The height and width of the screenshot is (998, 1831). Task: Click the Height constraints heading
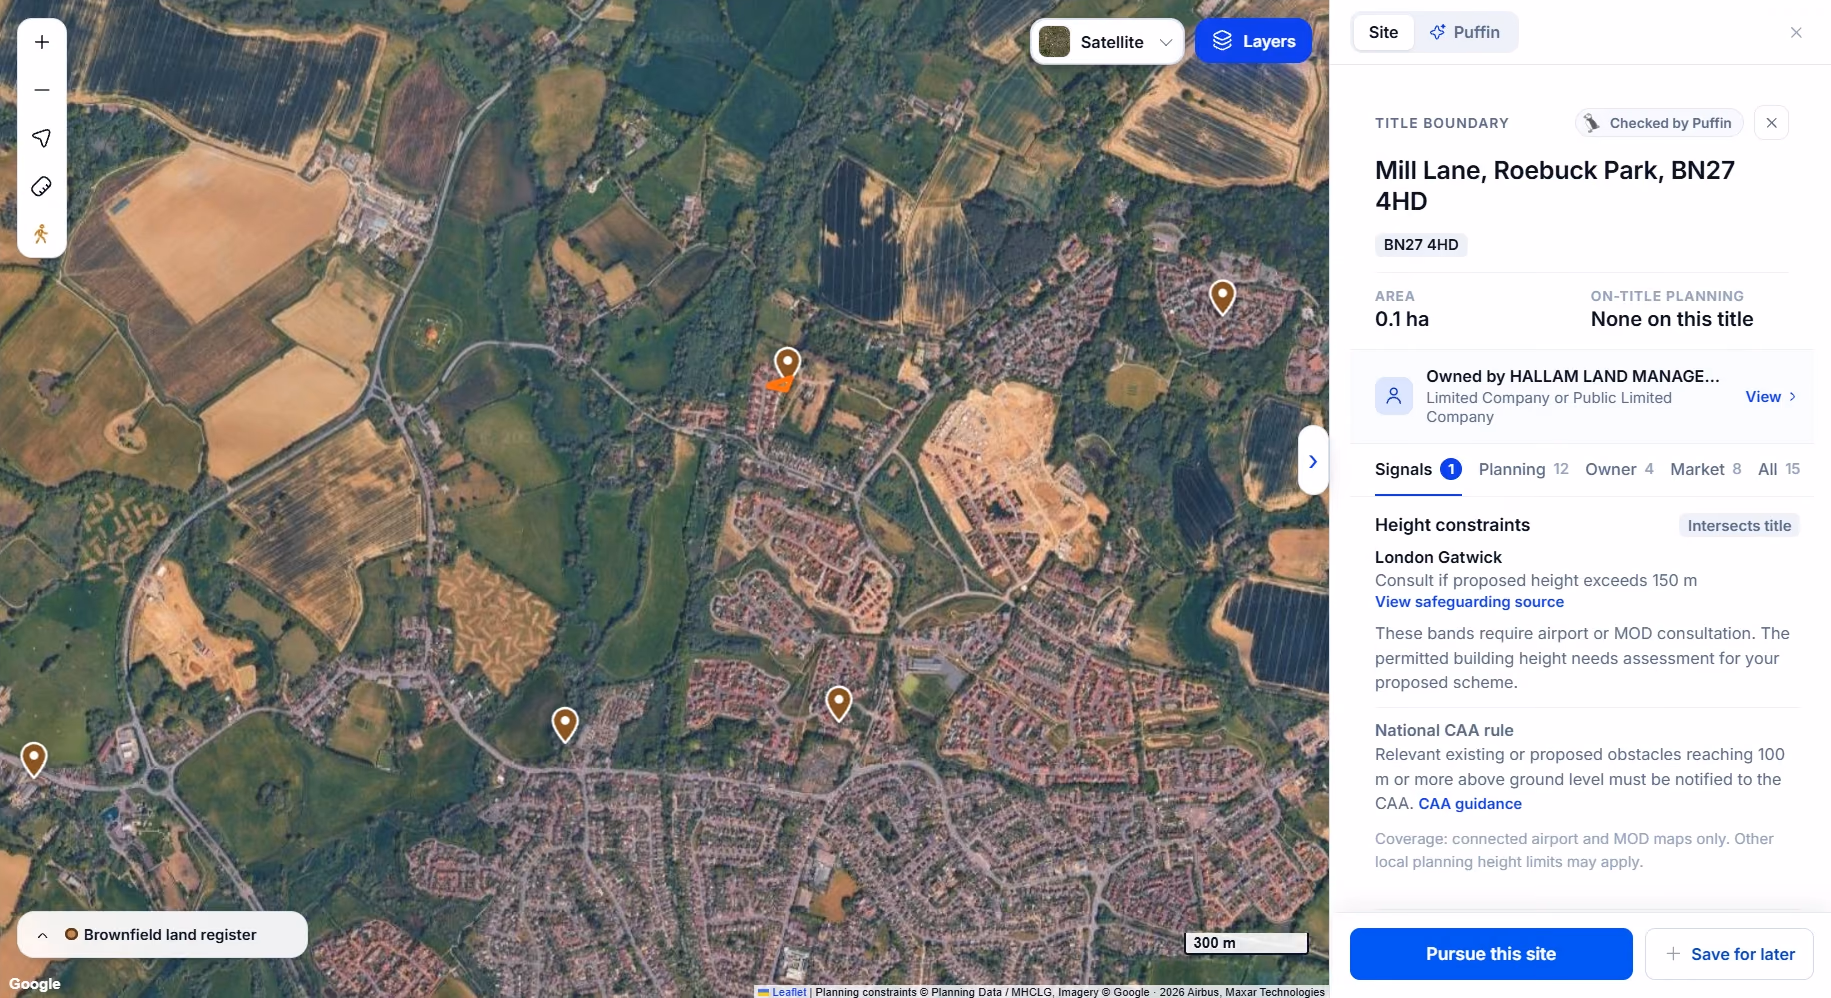[1452, 526]
